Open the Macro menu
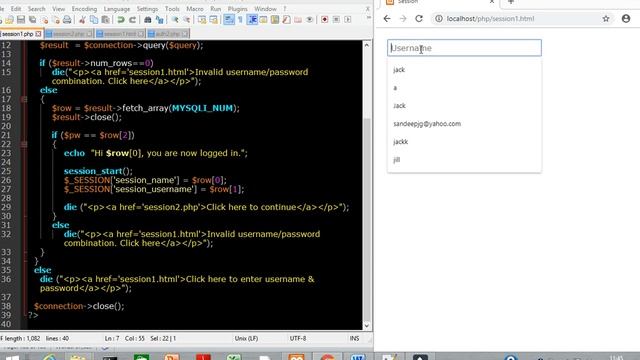 coord(195,9)
